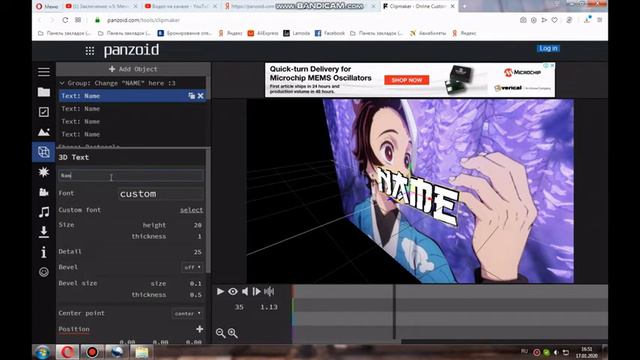Click the address bar panzoid.com URL

click(143, 20)
